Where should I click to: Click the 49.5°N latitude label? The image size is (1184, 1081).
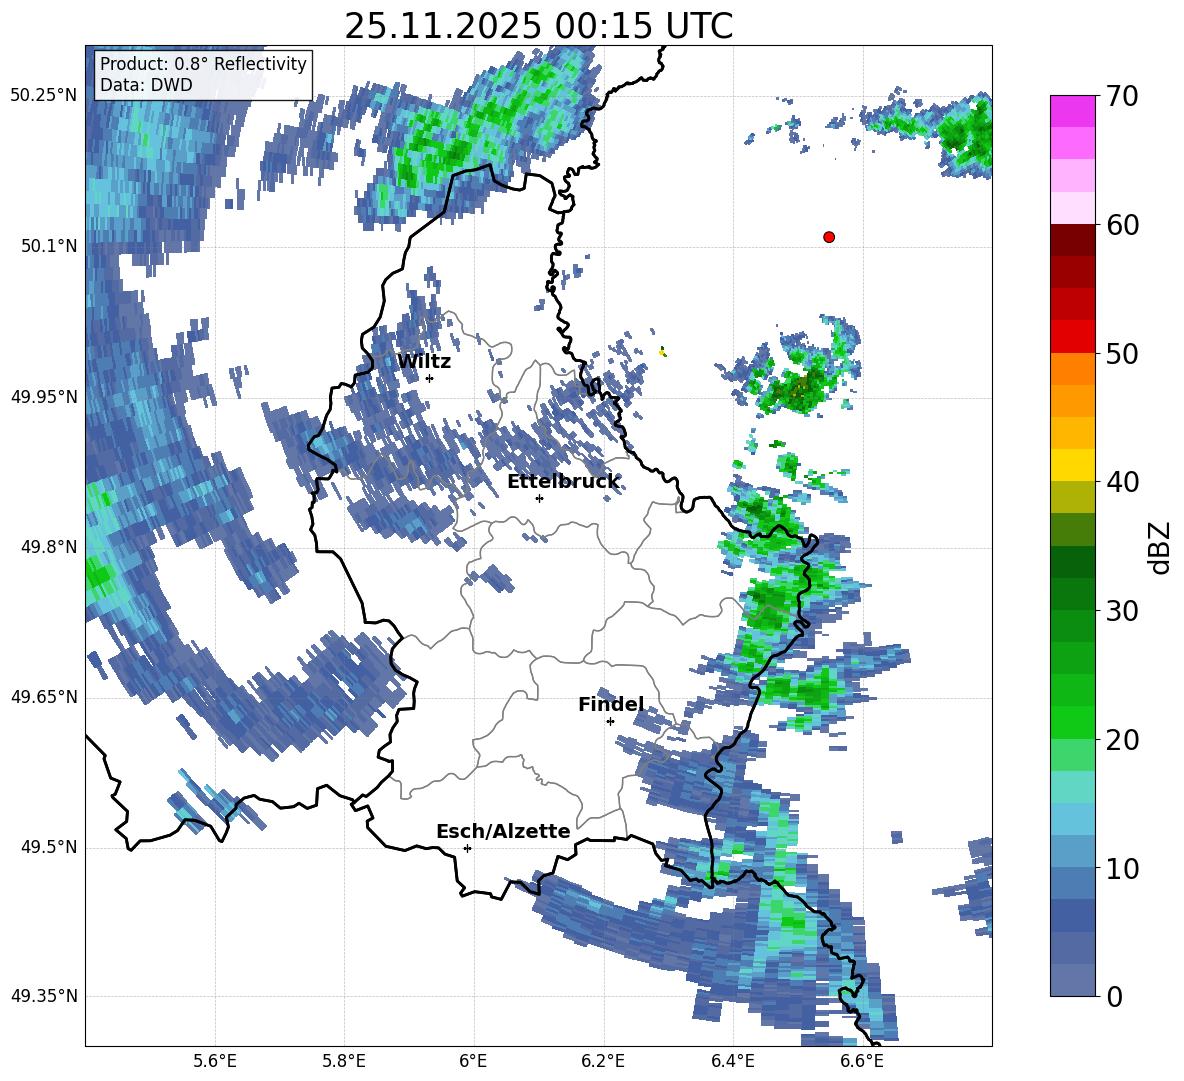[48, 847]
